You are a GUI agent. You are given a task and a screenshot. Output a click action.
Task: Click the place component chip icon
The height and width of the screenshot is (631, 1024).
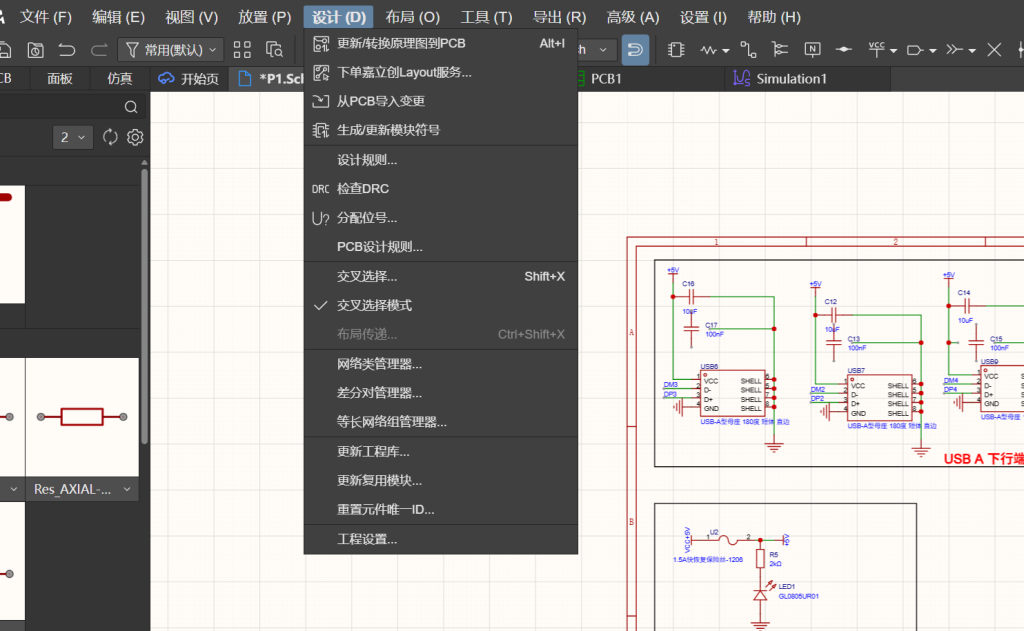[676, 50]
